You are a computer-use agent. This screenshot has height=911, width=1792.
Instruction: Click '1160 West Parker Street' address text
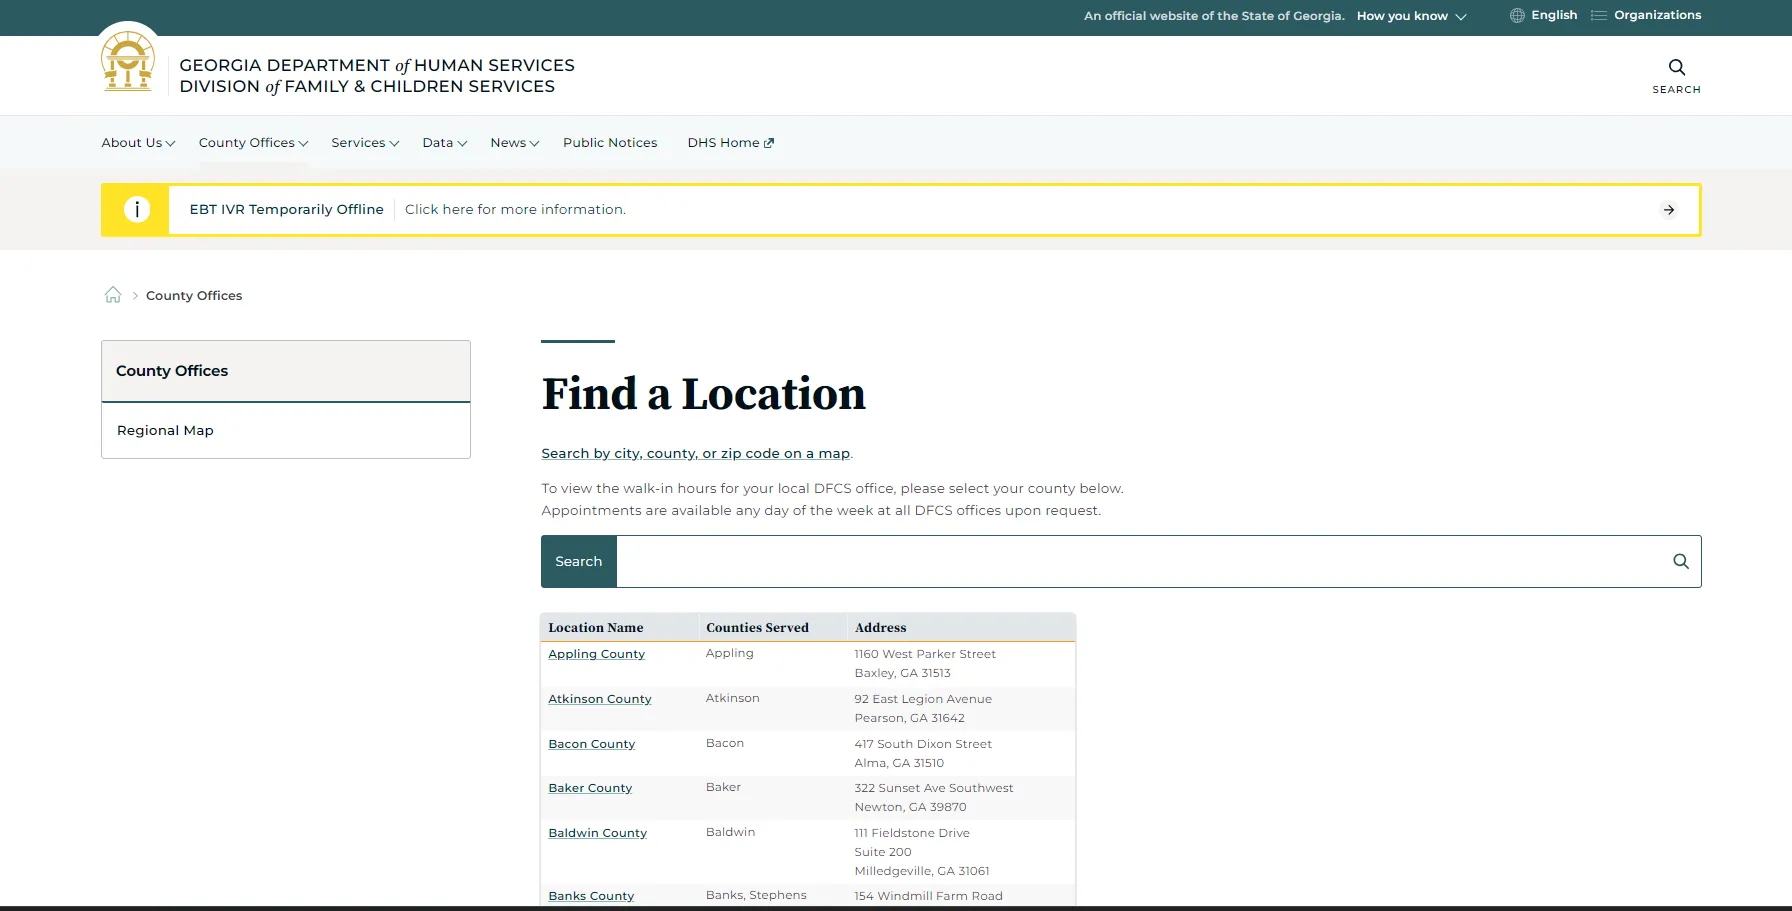pos(925,654)
